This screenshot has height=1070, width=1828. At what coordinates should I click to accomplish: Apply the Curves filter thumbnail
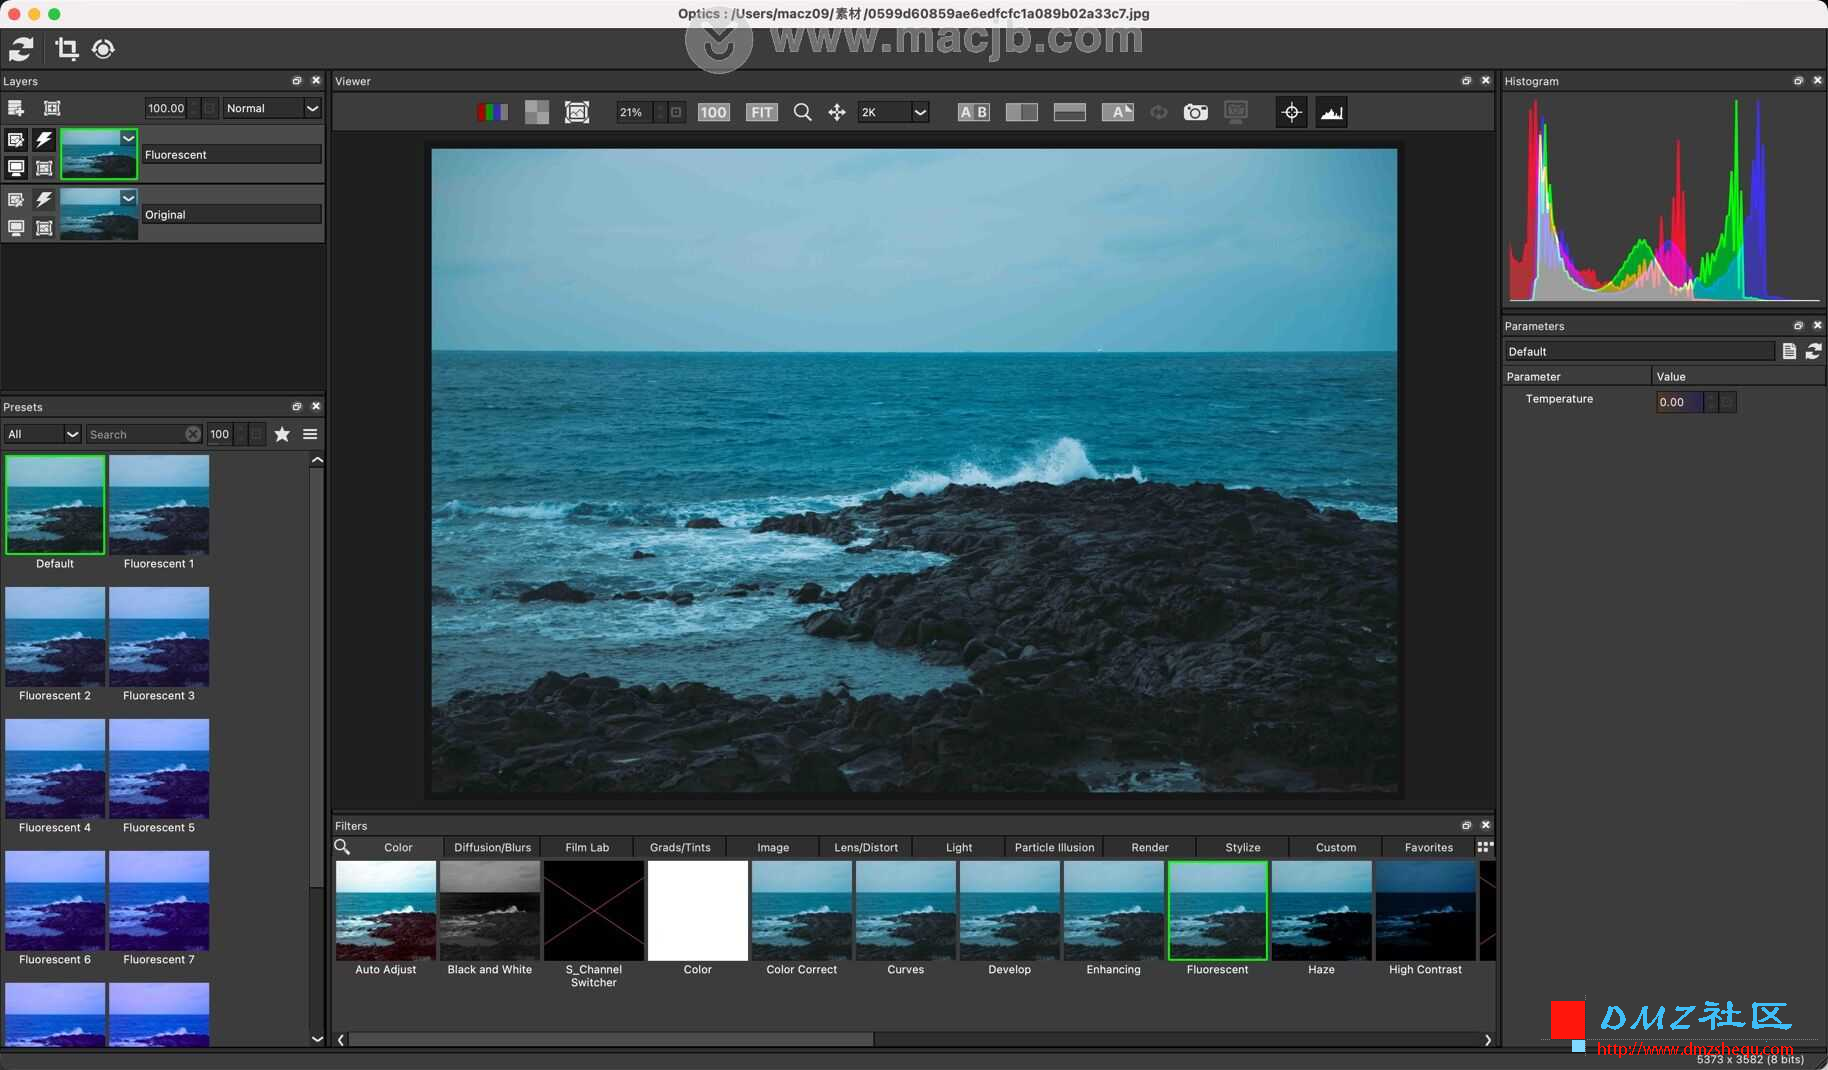906,911
